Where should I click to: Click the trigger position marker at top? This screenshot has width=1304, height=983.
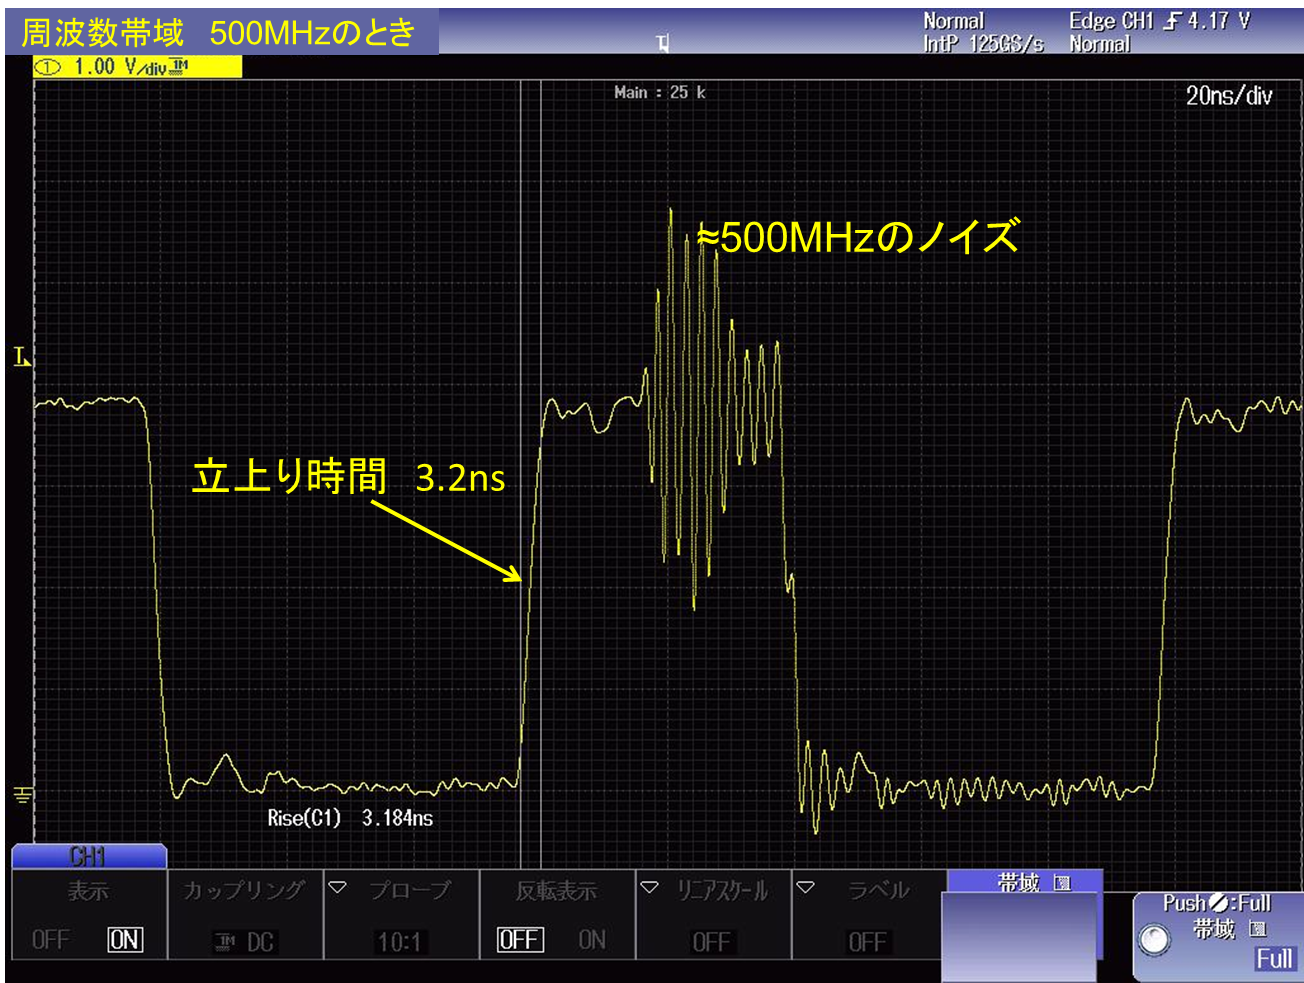coord(662,43)
